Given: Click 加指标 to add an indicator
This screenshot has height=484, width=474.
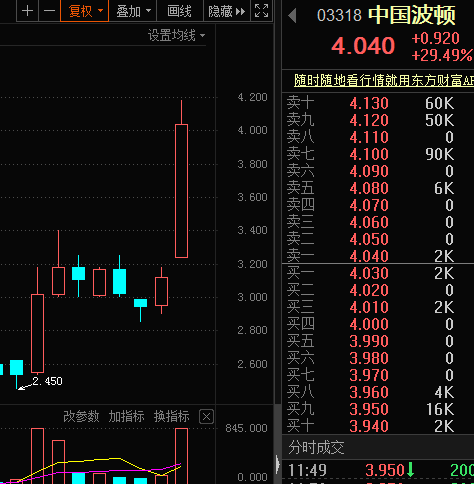Looking at the screenshot, I should (126, 416).
